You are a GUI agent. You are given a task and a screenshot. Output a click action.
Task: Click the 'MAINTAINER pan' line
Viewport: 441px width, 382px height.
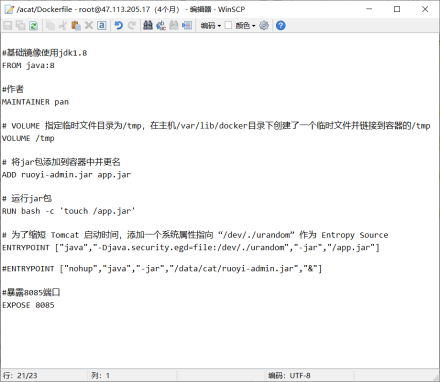(x=35, y=102)
